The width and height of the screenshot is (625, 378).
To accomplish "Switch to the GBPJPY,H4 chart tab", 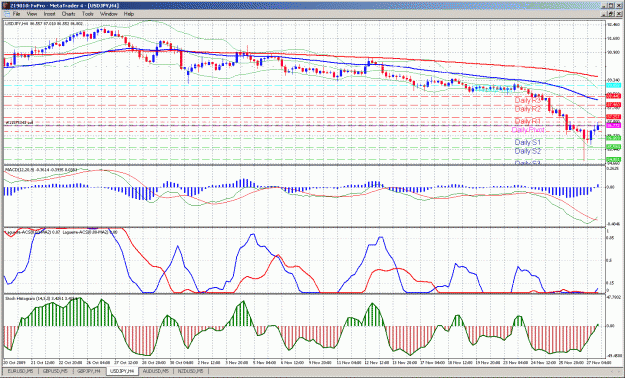I will (89, 371).
